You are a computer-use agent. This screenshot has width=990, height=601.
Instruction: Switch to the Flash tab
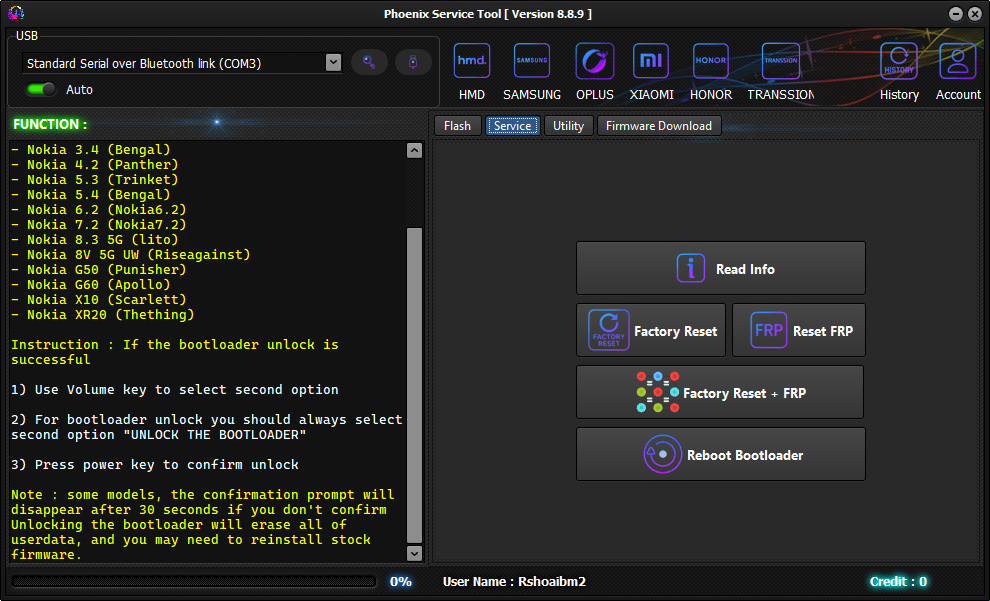(457, 126)
